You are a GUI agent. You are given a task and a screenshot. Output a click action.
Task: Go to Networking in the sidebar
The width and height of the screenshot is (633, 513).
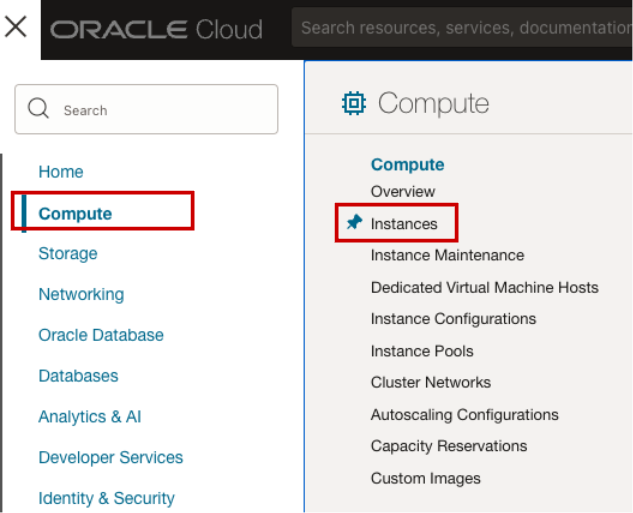pos(81,295)
